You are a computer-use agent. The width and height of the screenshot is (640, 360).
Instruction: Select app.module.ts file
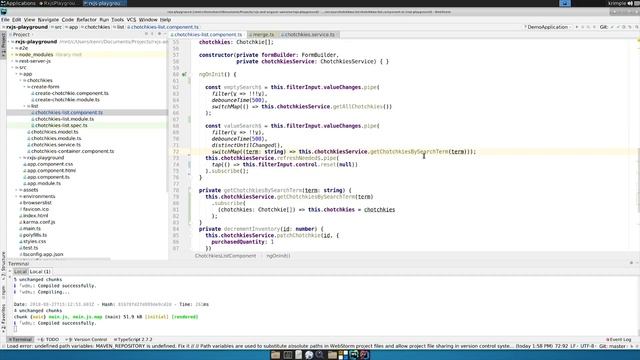pyautogui.click(x=42, y=183)
